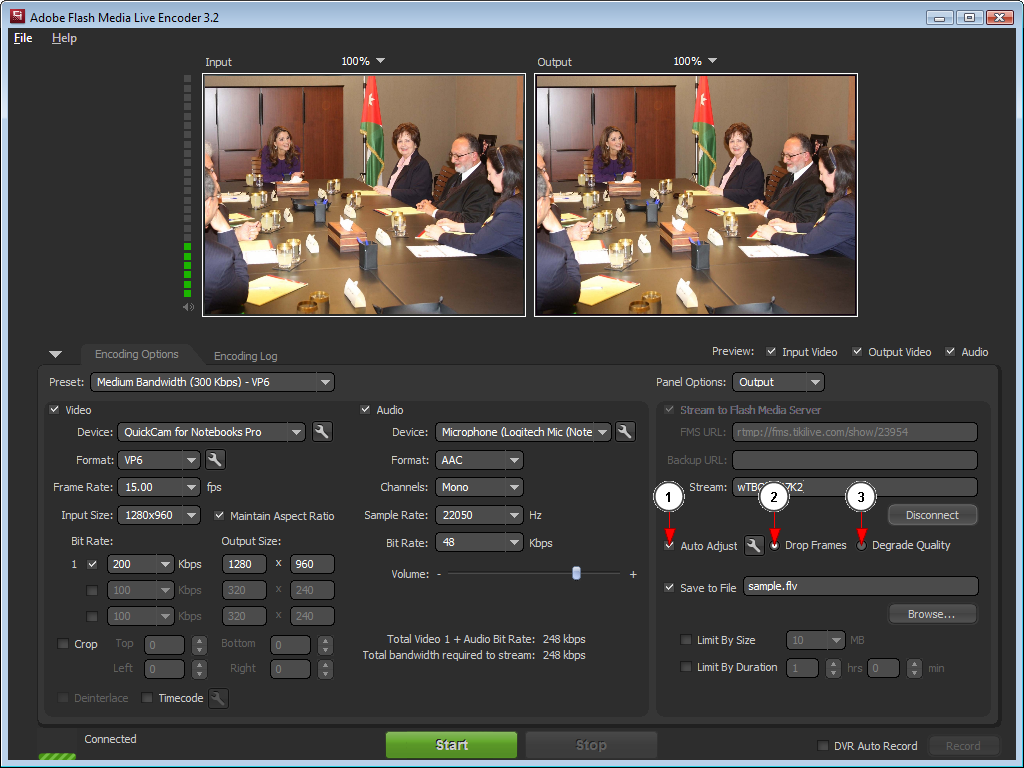The image size is (1024, 768).
Task: Click the Volume slider handle
Action: [x=576, y=573]
